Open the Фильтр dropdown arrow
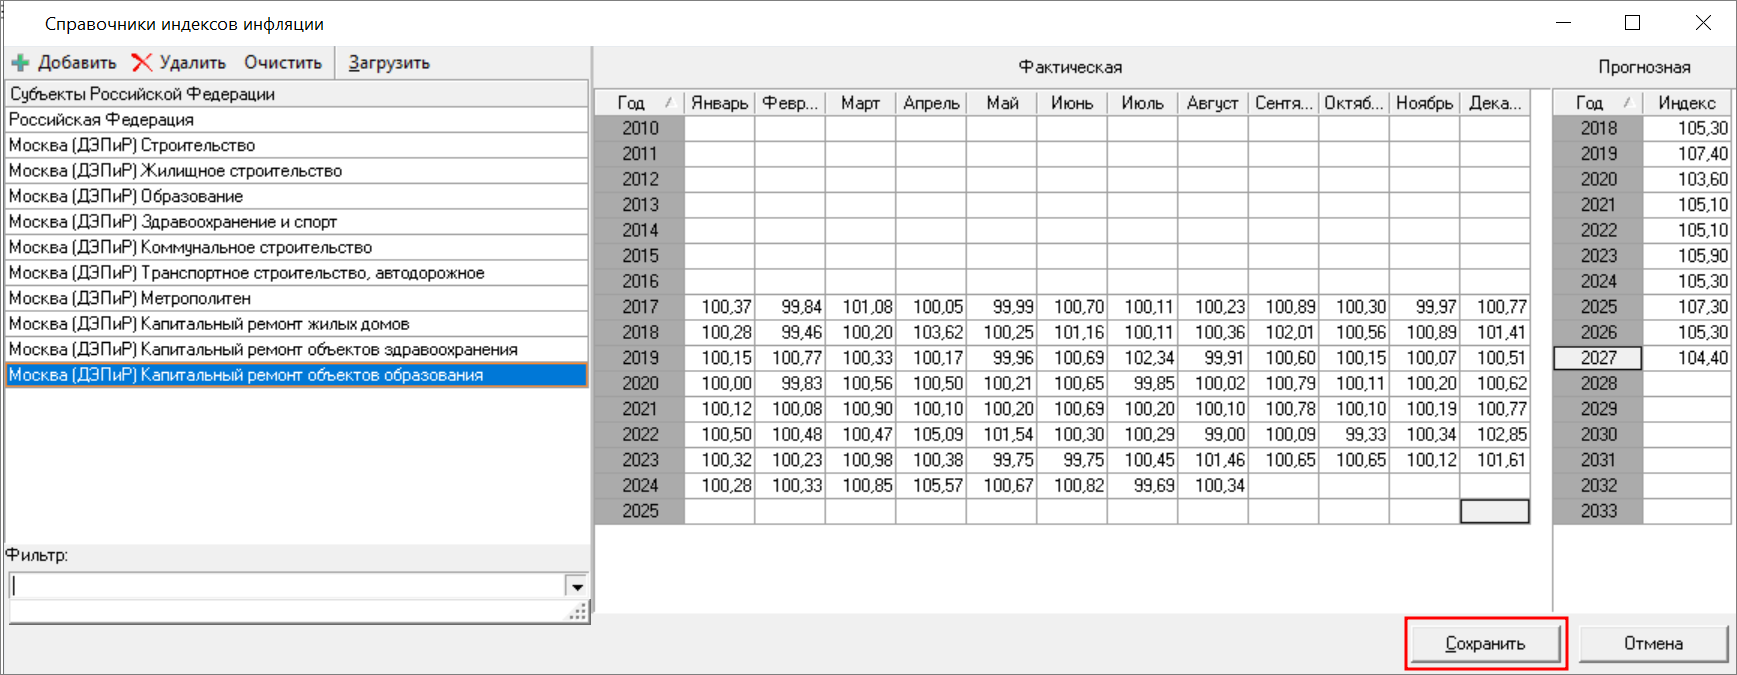This screenshot has height=675, width=1737. (x=576, y=586)
